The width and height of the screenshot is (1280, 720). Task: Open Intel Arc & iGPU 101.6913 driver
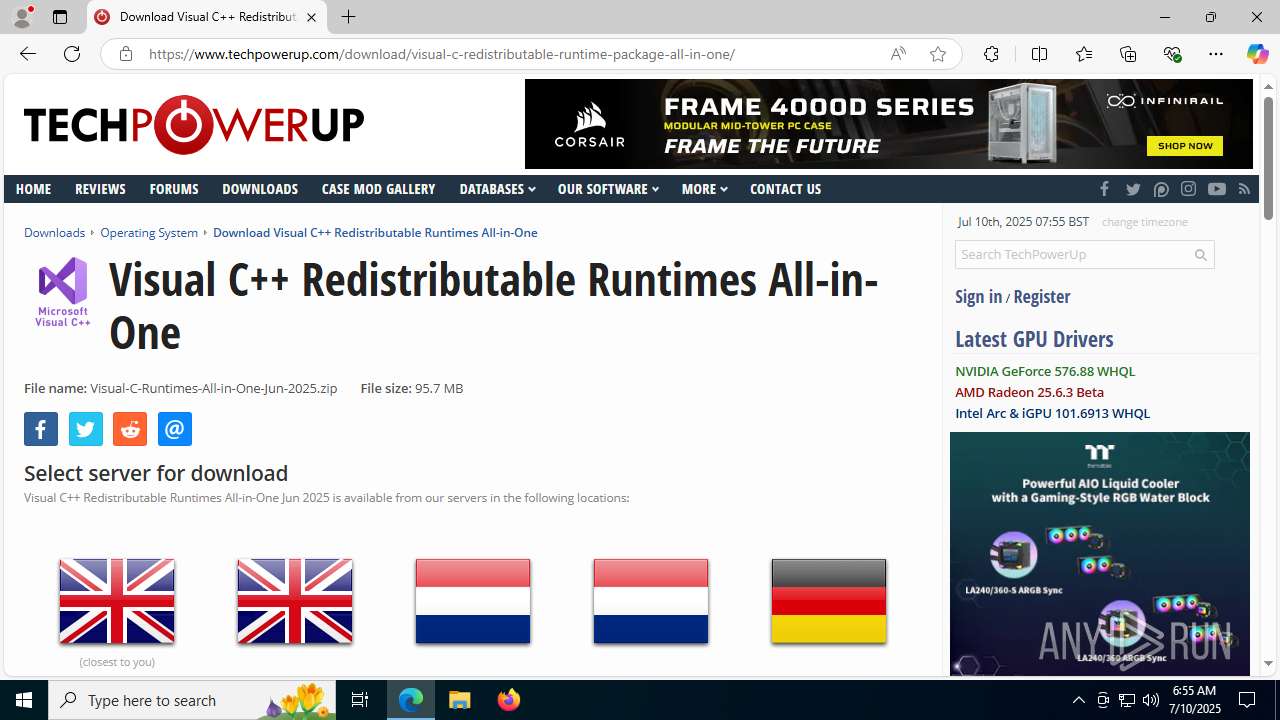pyautogui.click(x=1052, y=413)
